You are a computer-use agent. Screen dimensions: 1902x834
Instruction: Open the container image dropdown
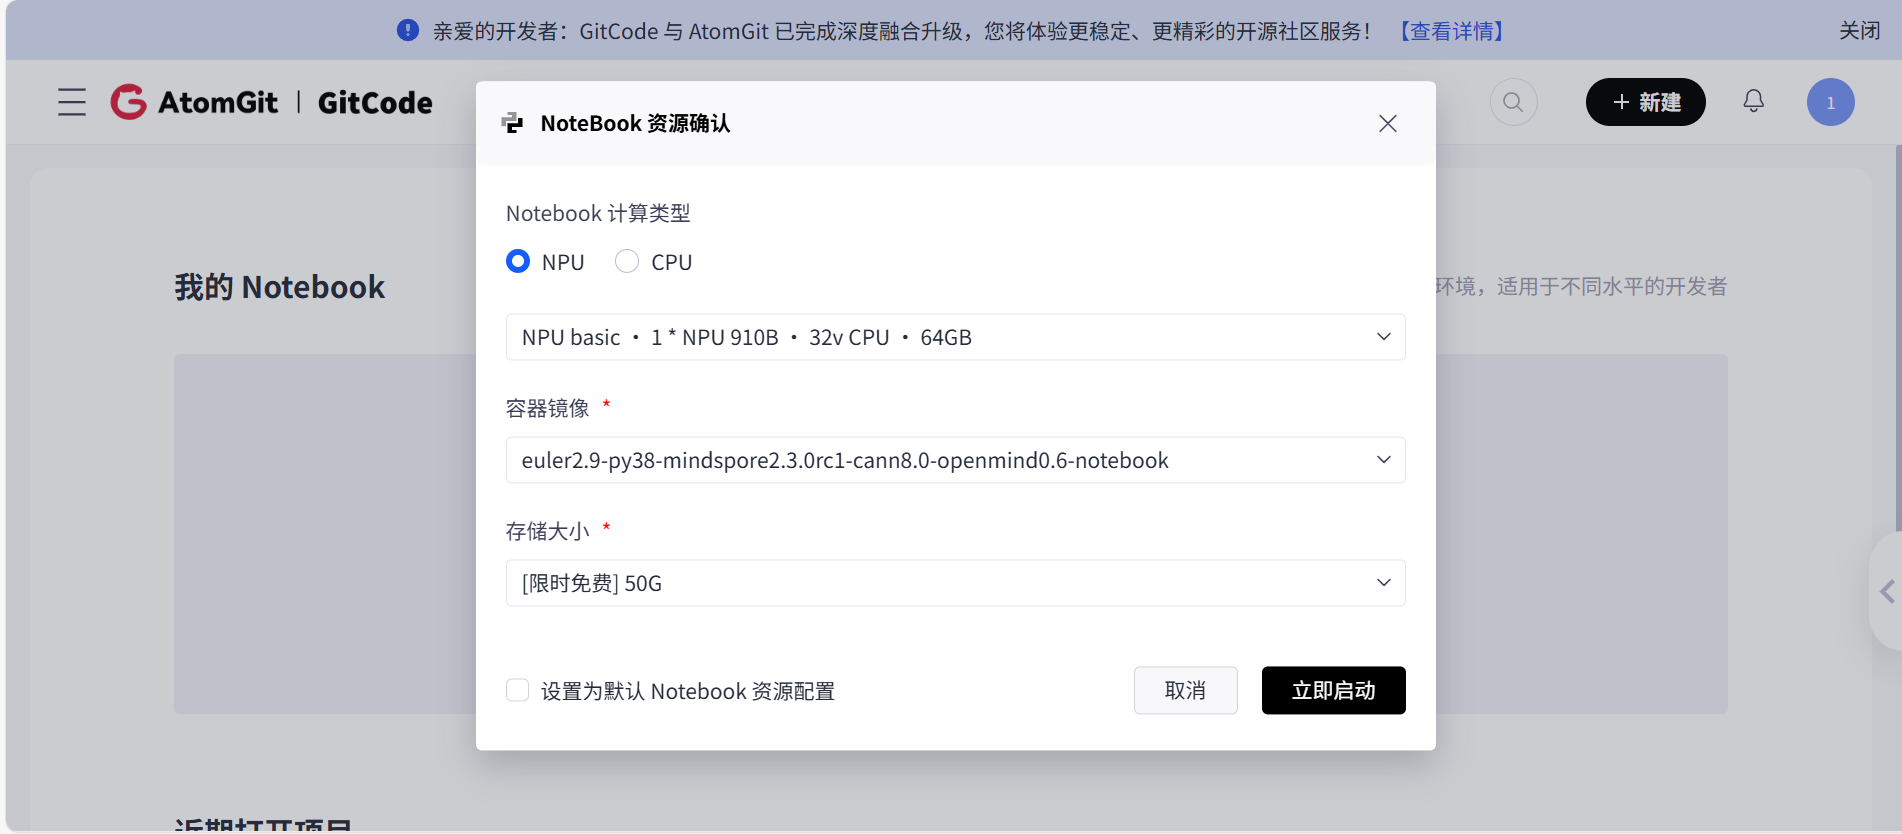(955, 460)
